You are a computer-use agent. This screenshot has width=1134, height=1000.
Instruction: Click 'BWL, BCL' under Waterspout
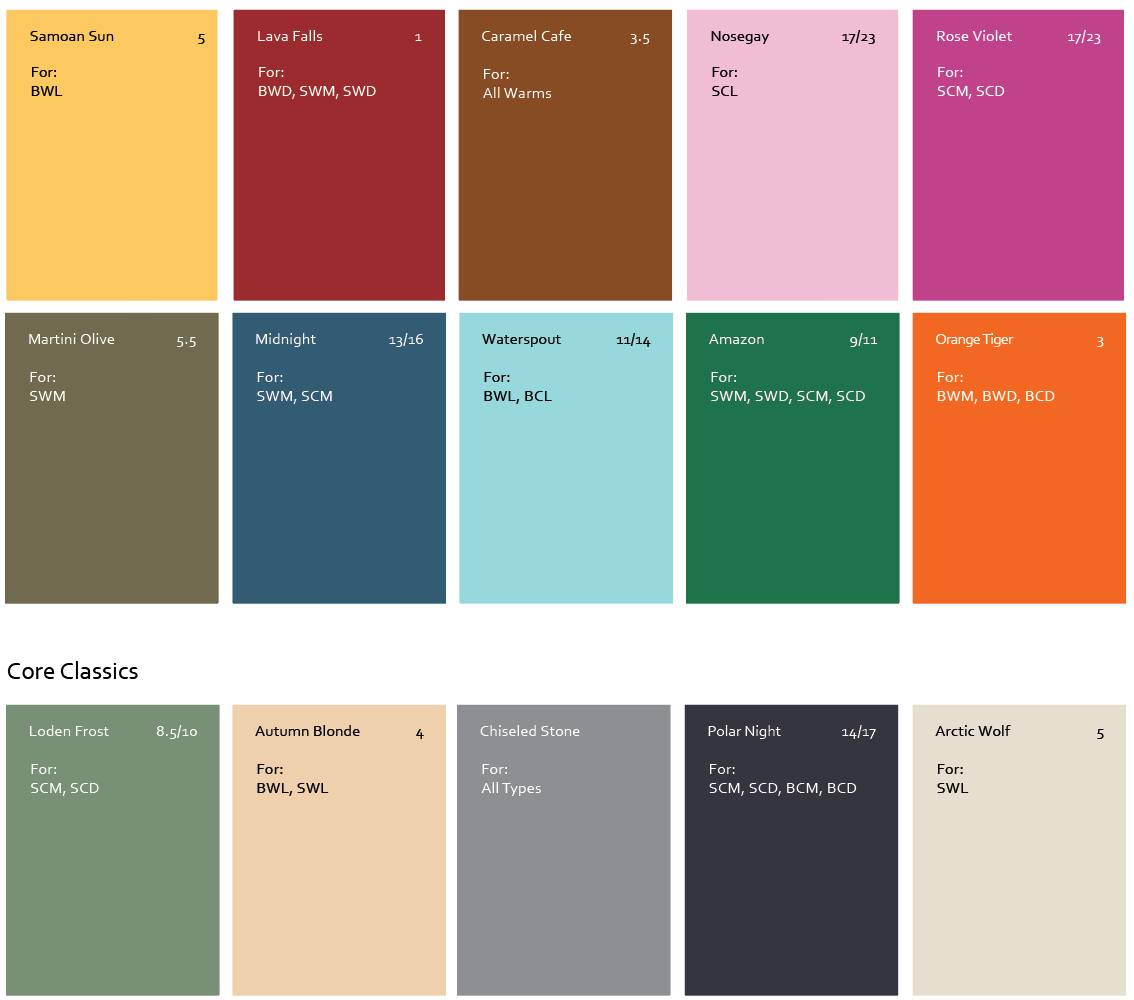(x=518, y=396)
